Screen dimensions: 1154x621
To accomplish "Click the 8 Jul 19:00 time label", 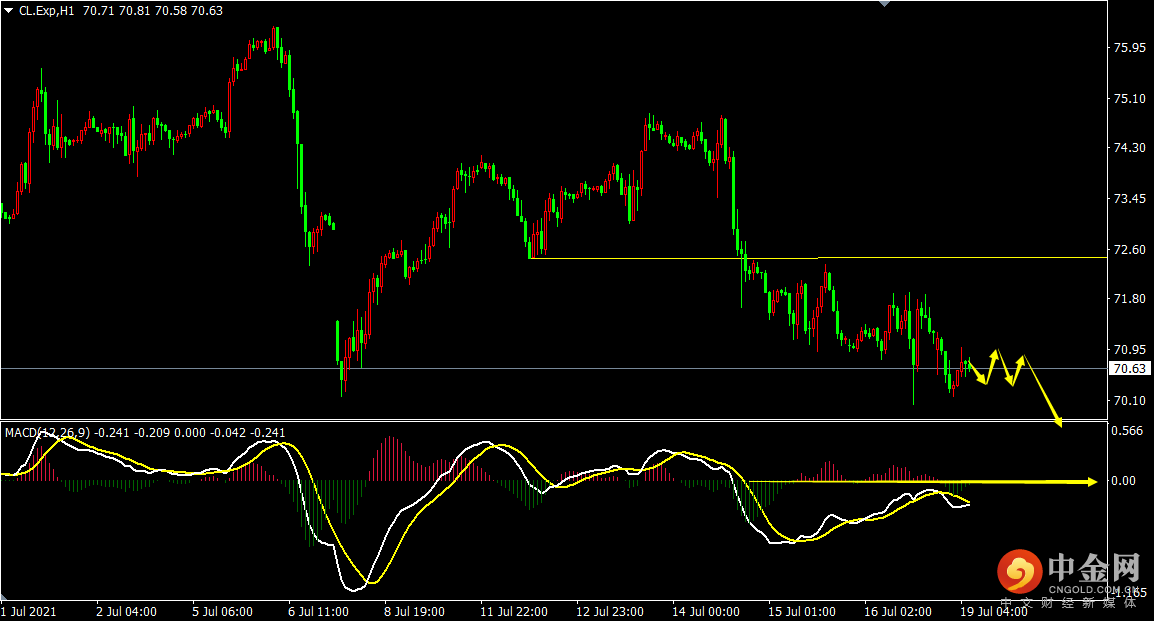I will point(414,611).
